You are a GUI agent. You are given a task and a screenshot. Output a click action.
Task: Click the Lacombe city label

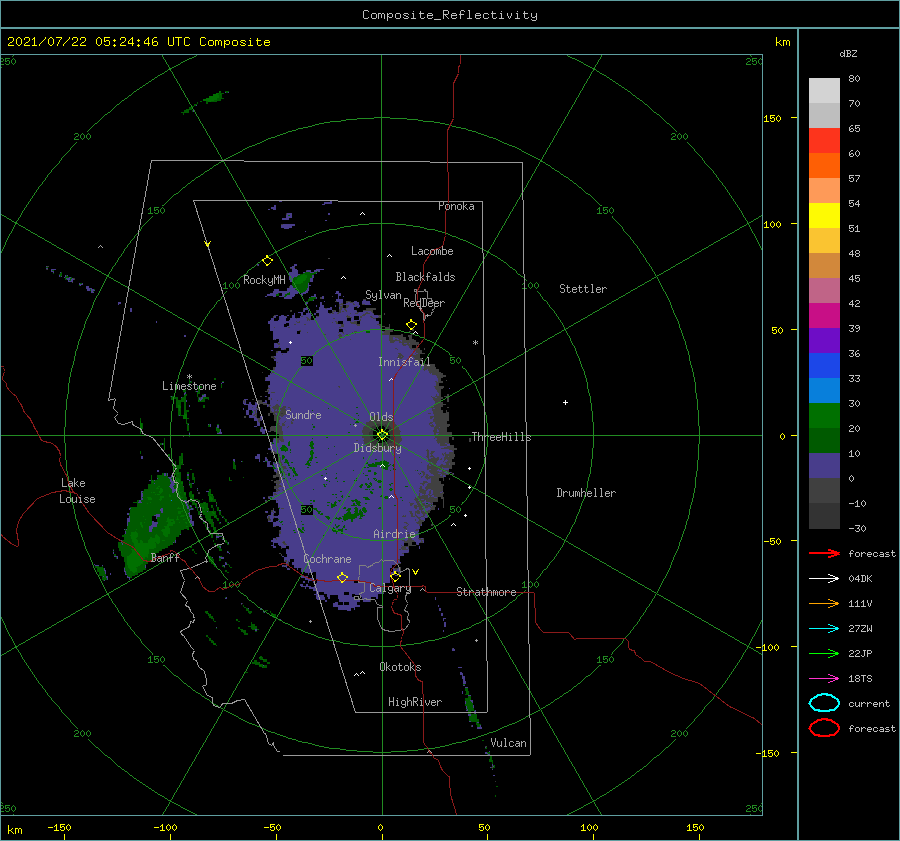tap(432, 251)
